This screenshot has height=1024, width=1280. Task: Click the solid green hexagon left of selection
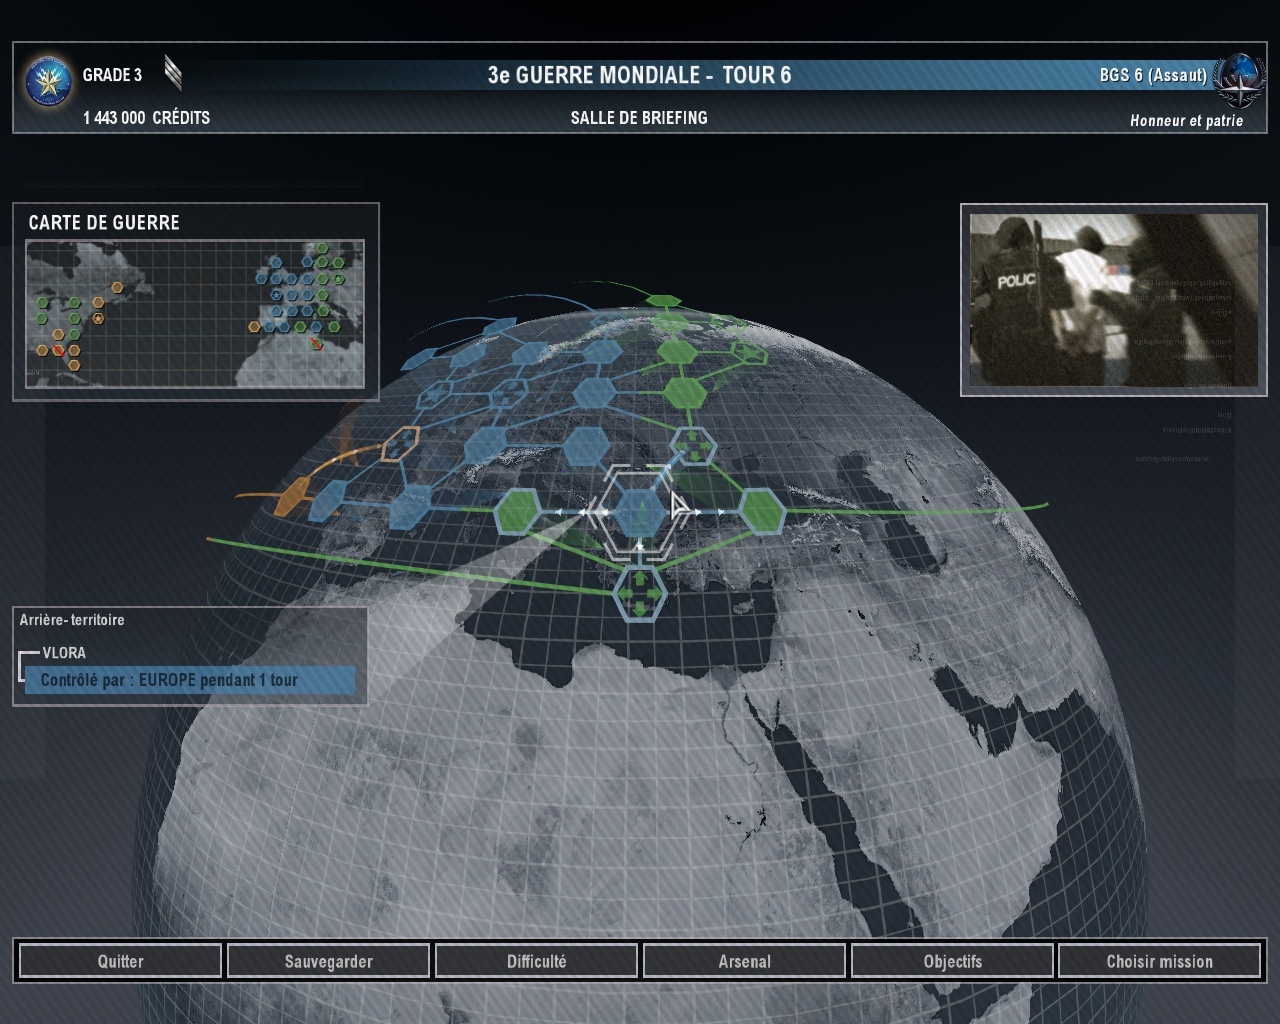(x=518, y=512)
